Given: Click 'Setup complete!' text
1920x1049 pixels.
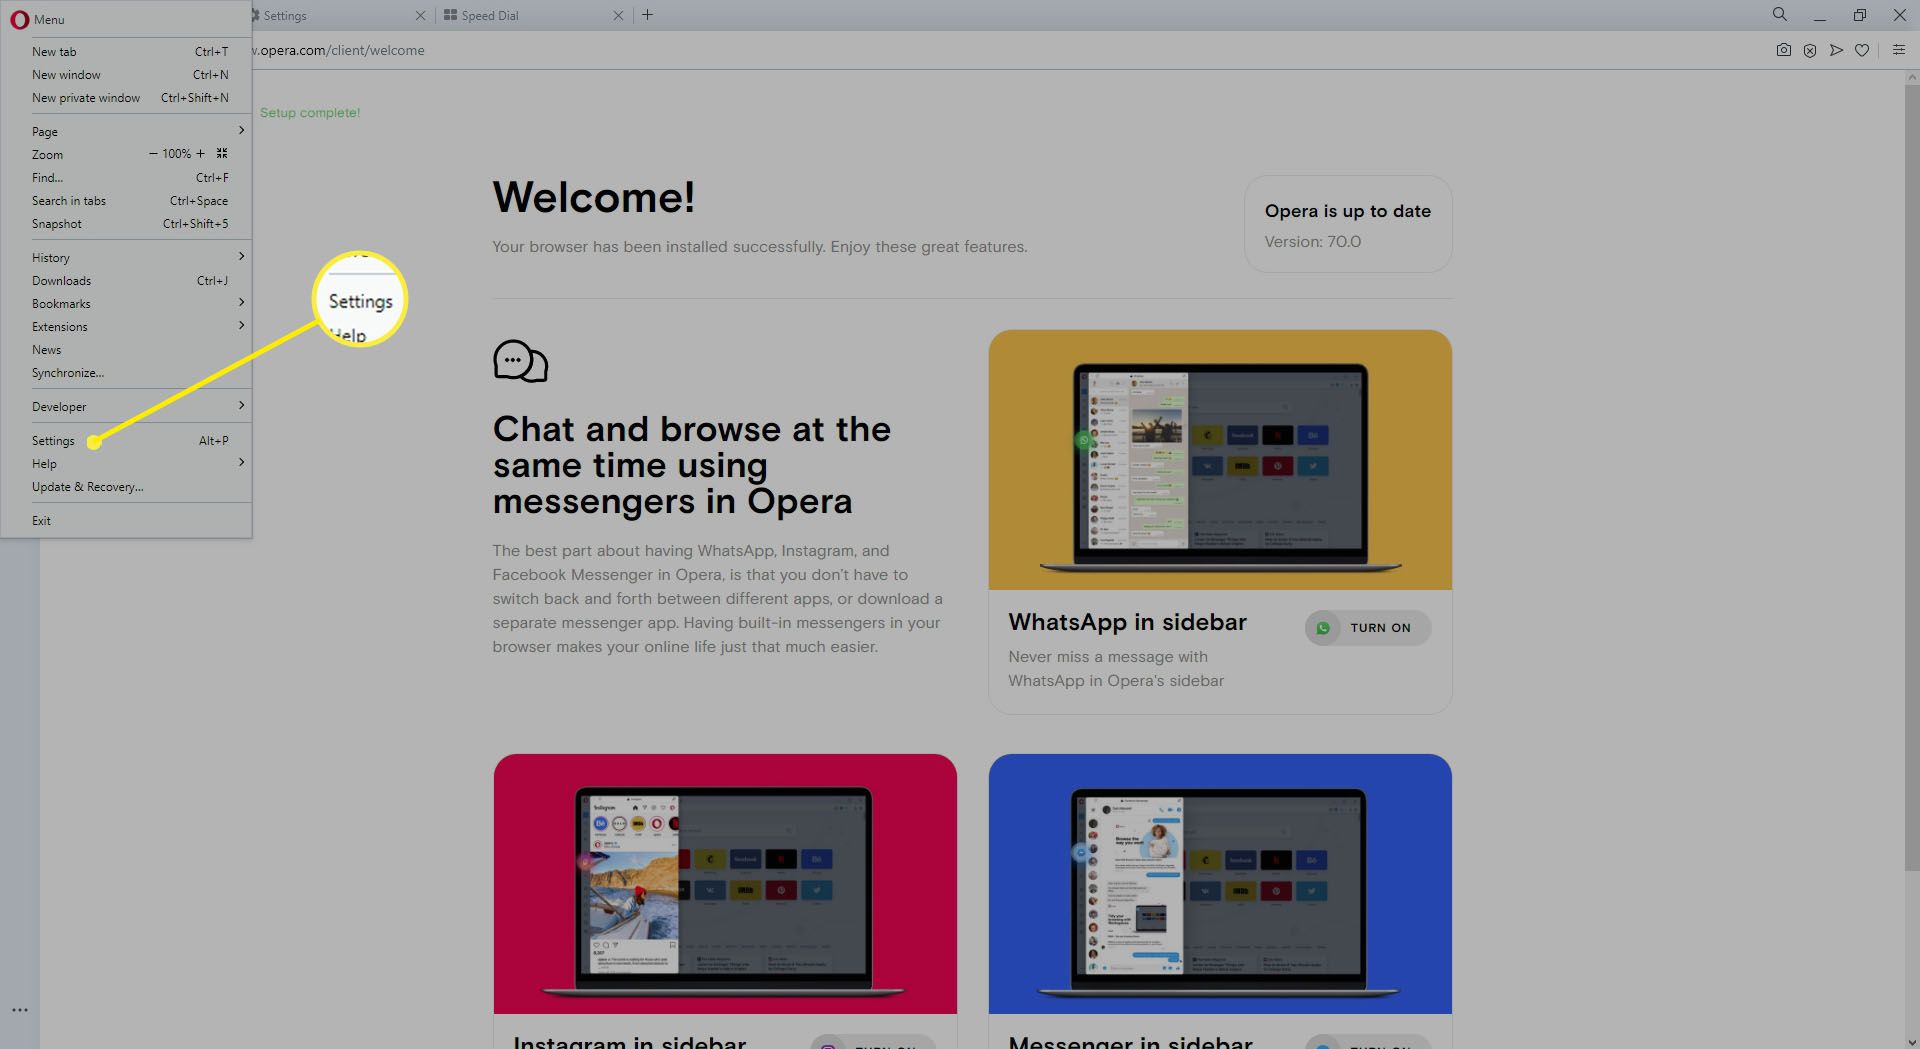Looking at the screenshot, I should coord(310,113).
